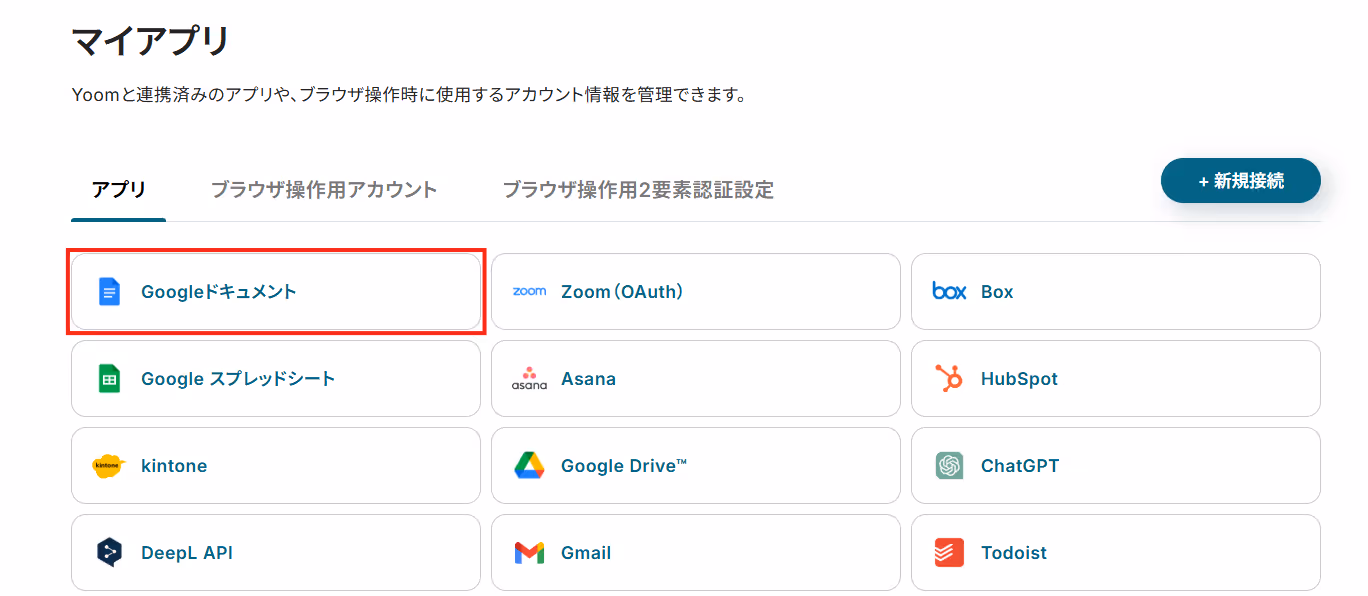Screen dimensions: 1368x596
Task: Open the ブラウザ操作用2要素認証設定 tab
Action: tap(638, 189)
